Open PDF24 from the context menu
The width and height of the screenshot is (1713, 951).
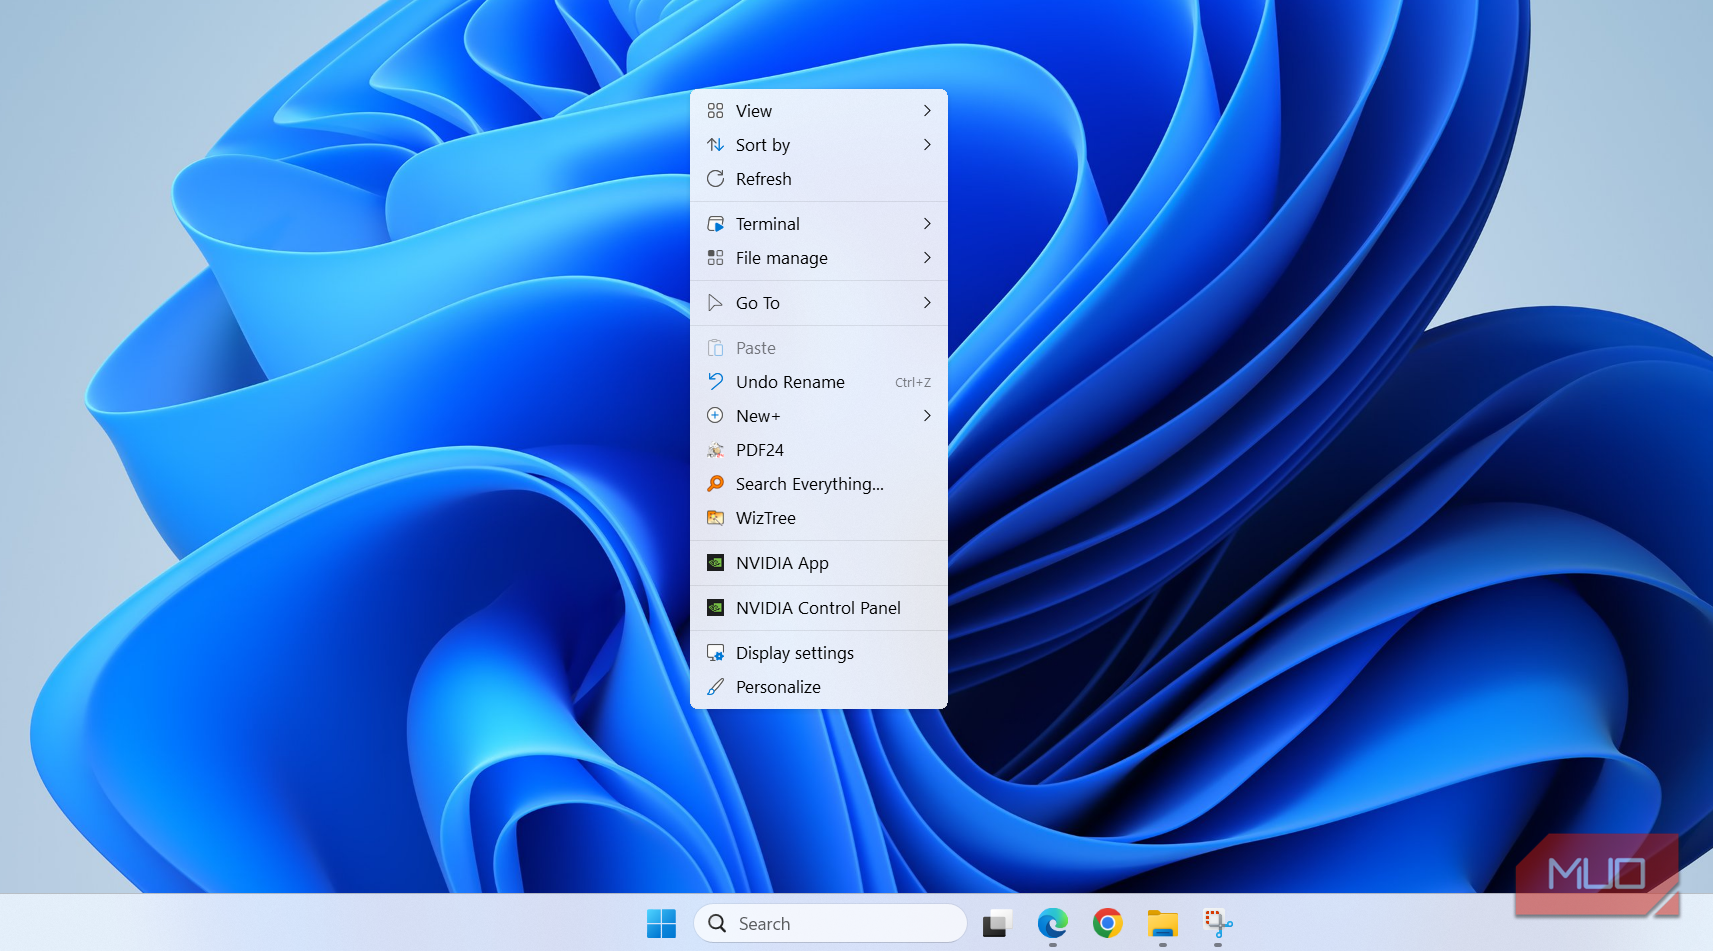[819, 450]
